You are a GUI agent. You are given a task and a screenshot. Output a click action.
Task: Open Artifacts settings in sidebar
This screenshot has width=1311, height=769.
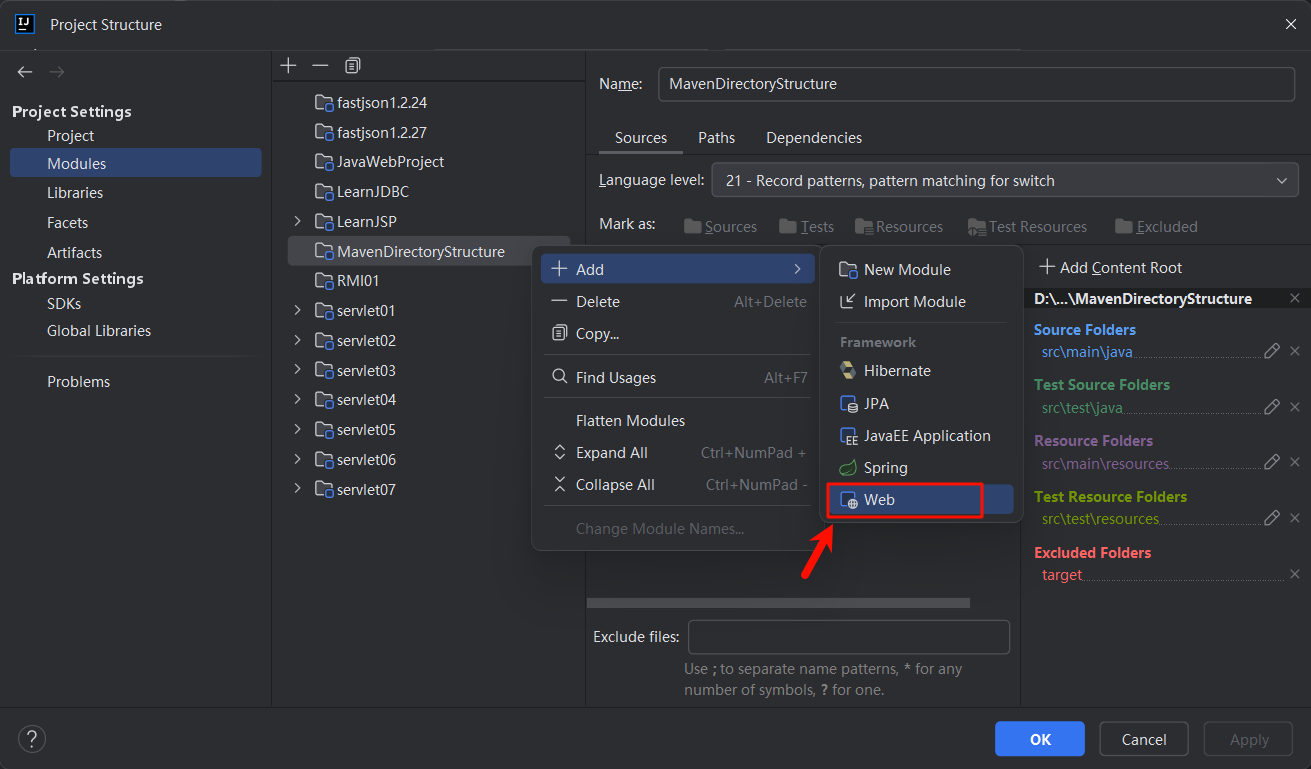[x=74, y=252]
